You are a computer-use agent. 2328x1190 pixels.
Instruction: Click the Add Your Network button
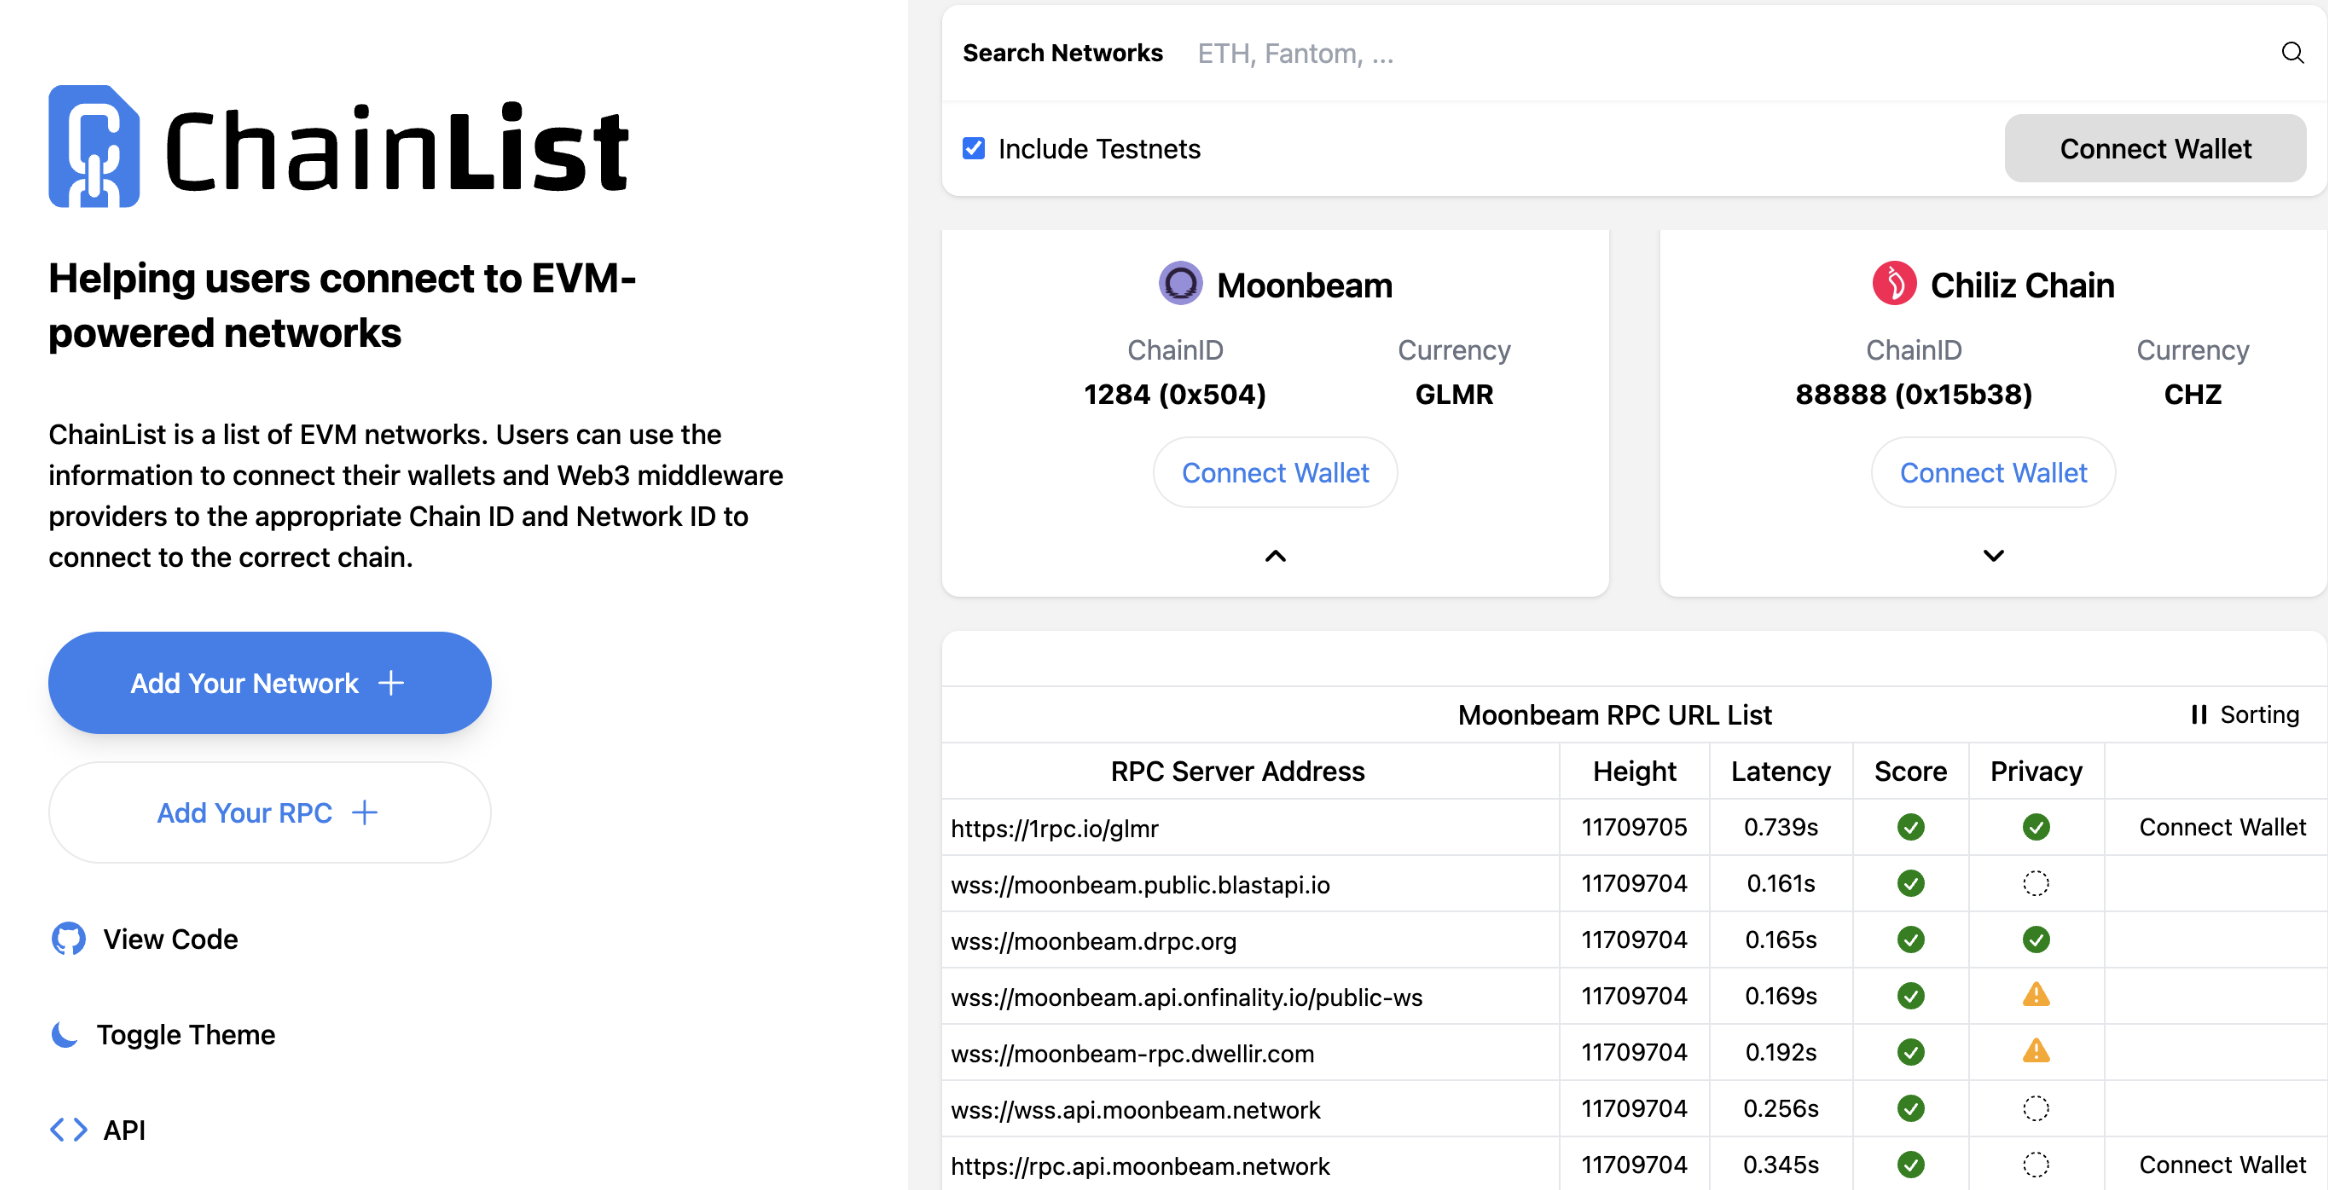point(269,683)
